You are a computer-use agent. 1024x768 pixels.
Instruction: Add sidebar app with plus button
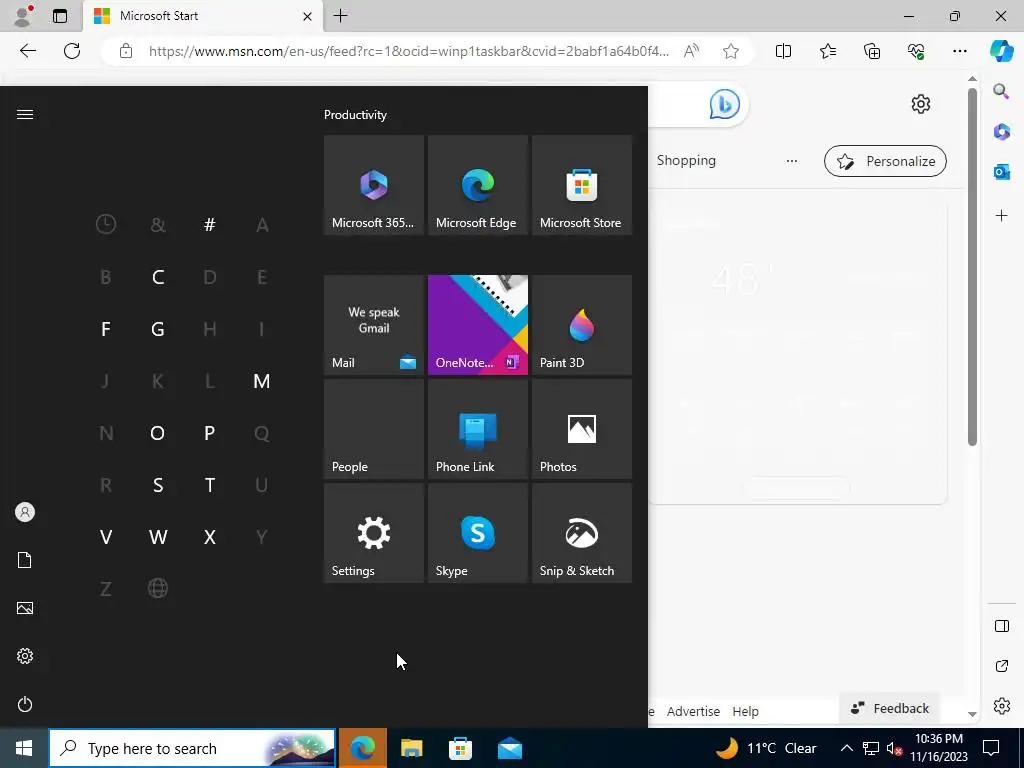coord(1001,216)
